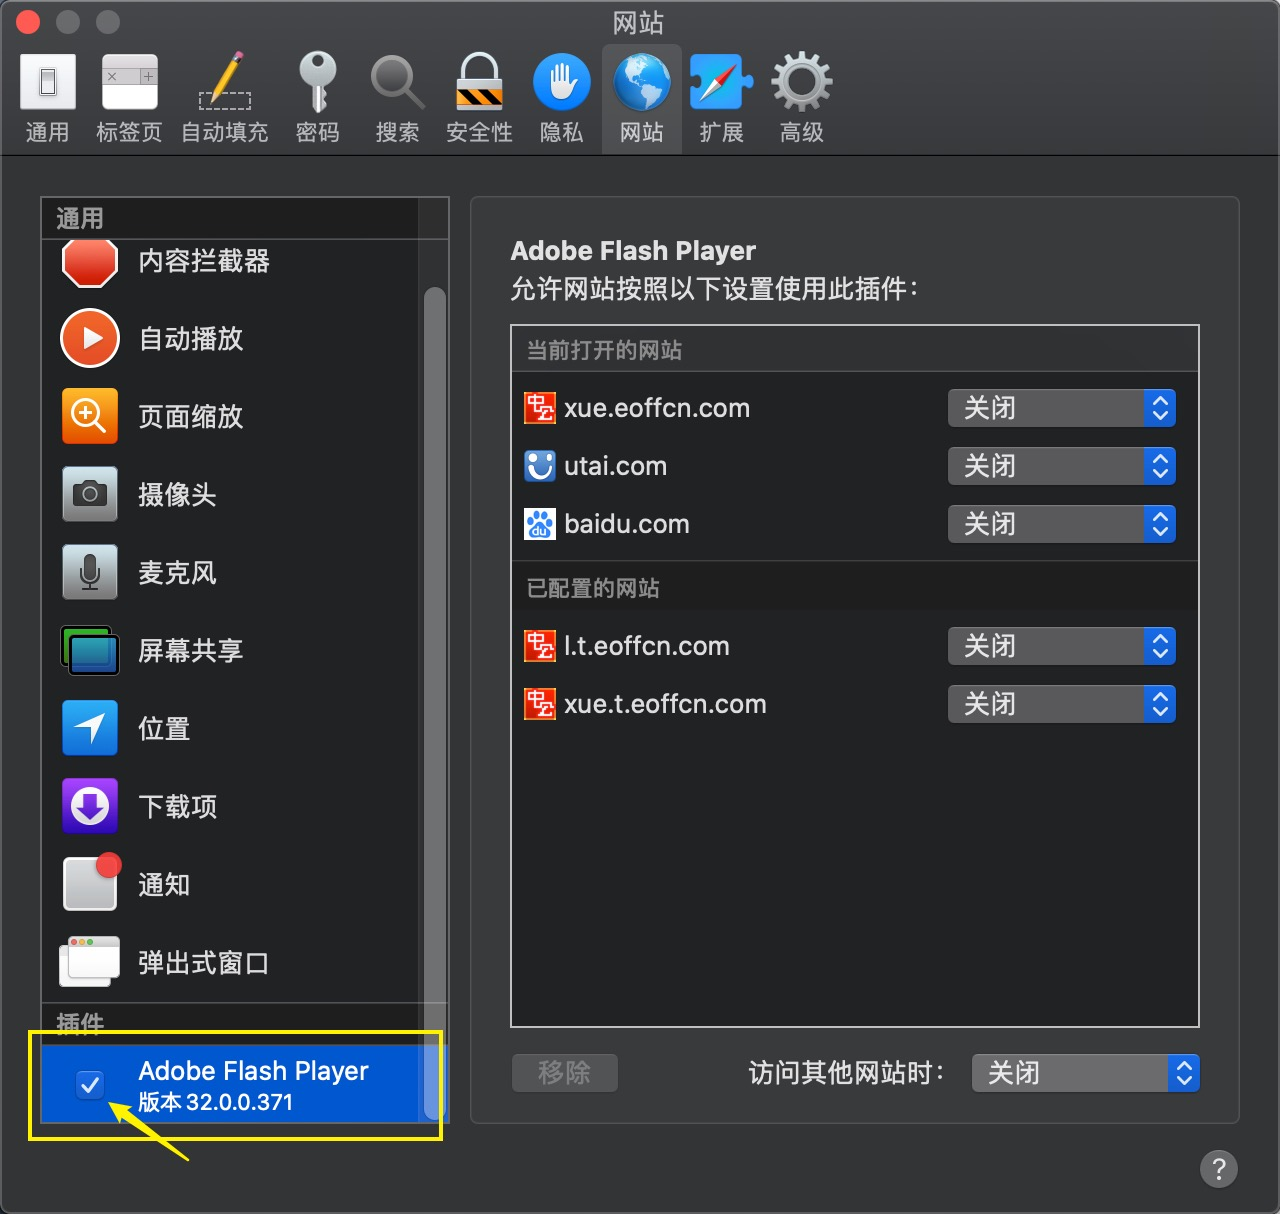Uncheck the Adobe Flash Player plugin checkbox
Screen dimensions: 1280x1214
tap(90, 1084)
